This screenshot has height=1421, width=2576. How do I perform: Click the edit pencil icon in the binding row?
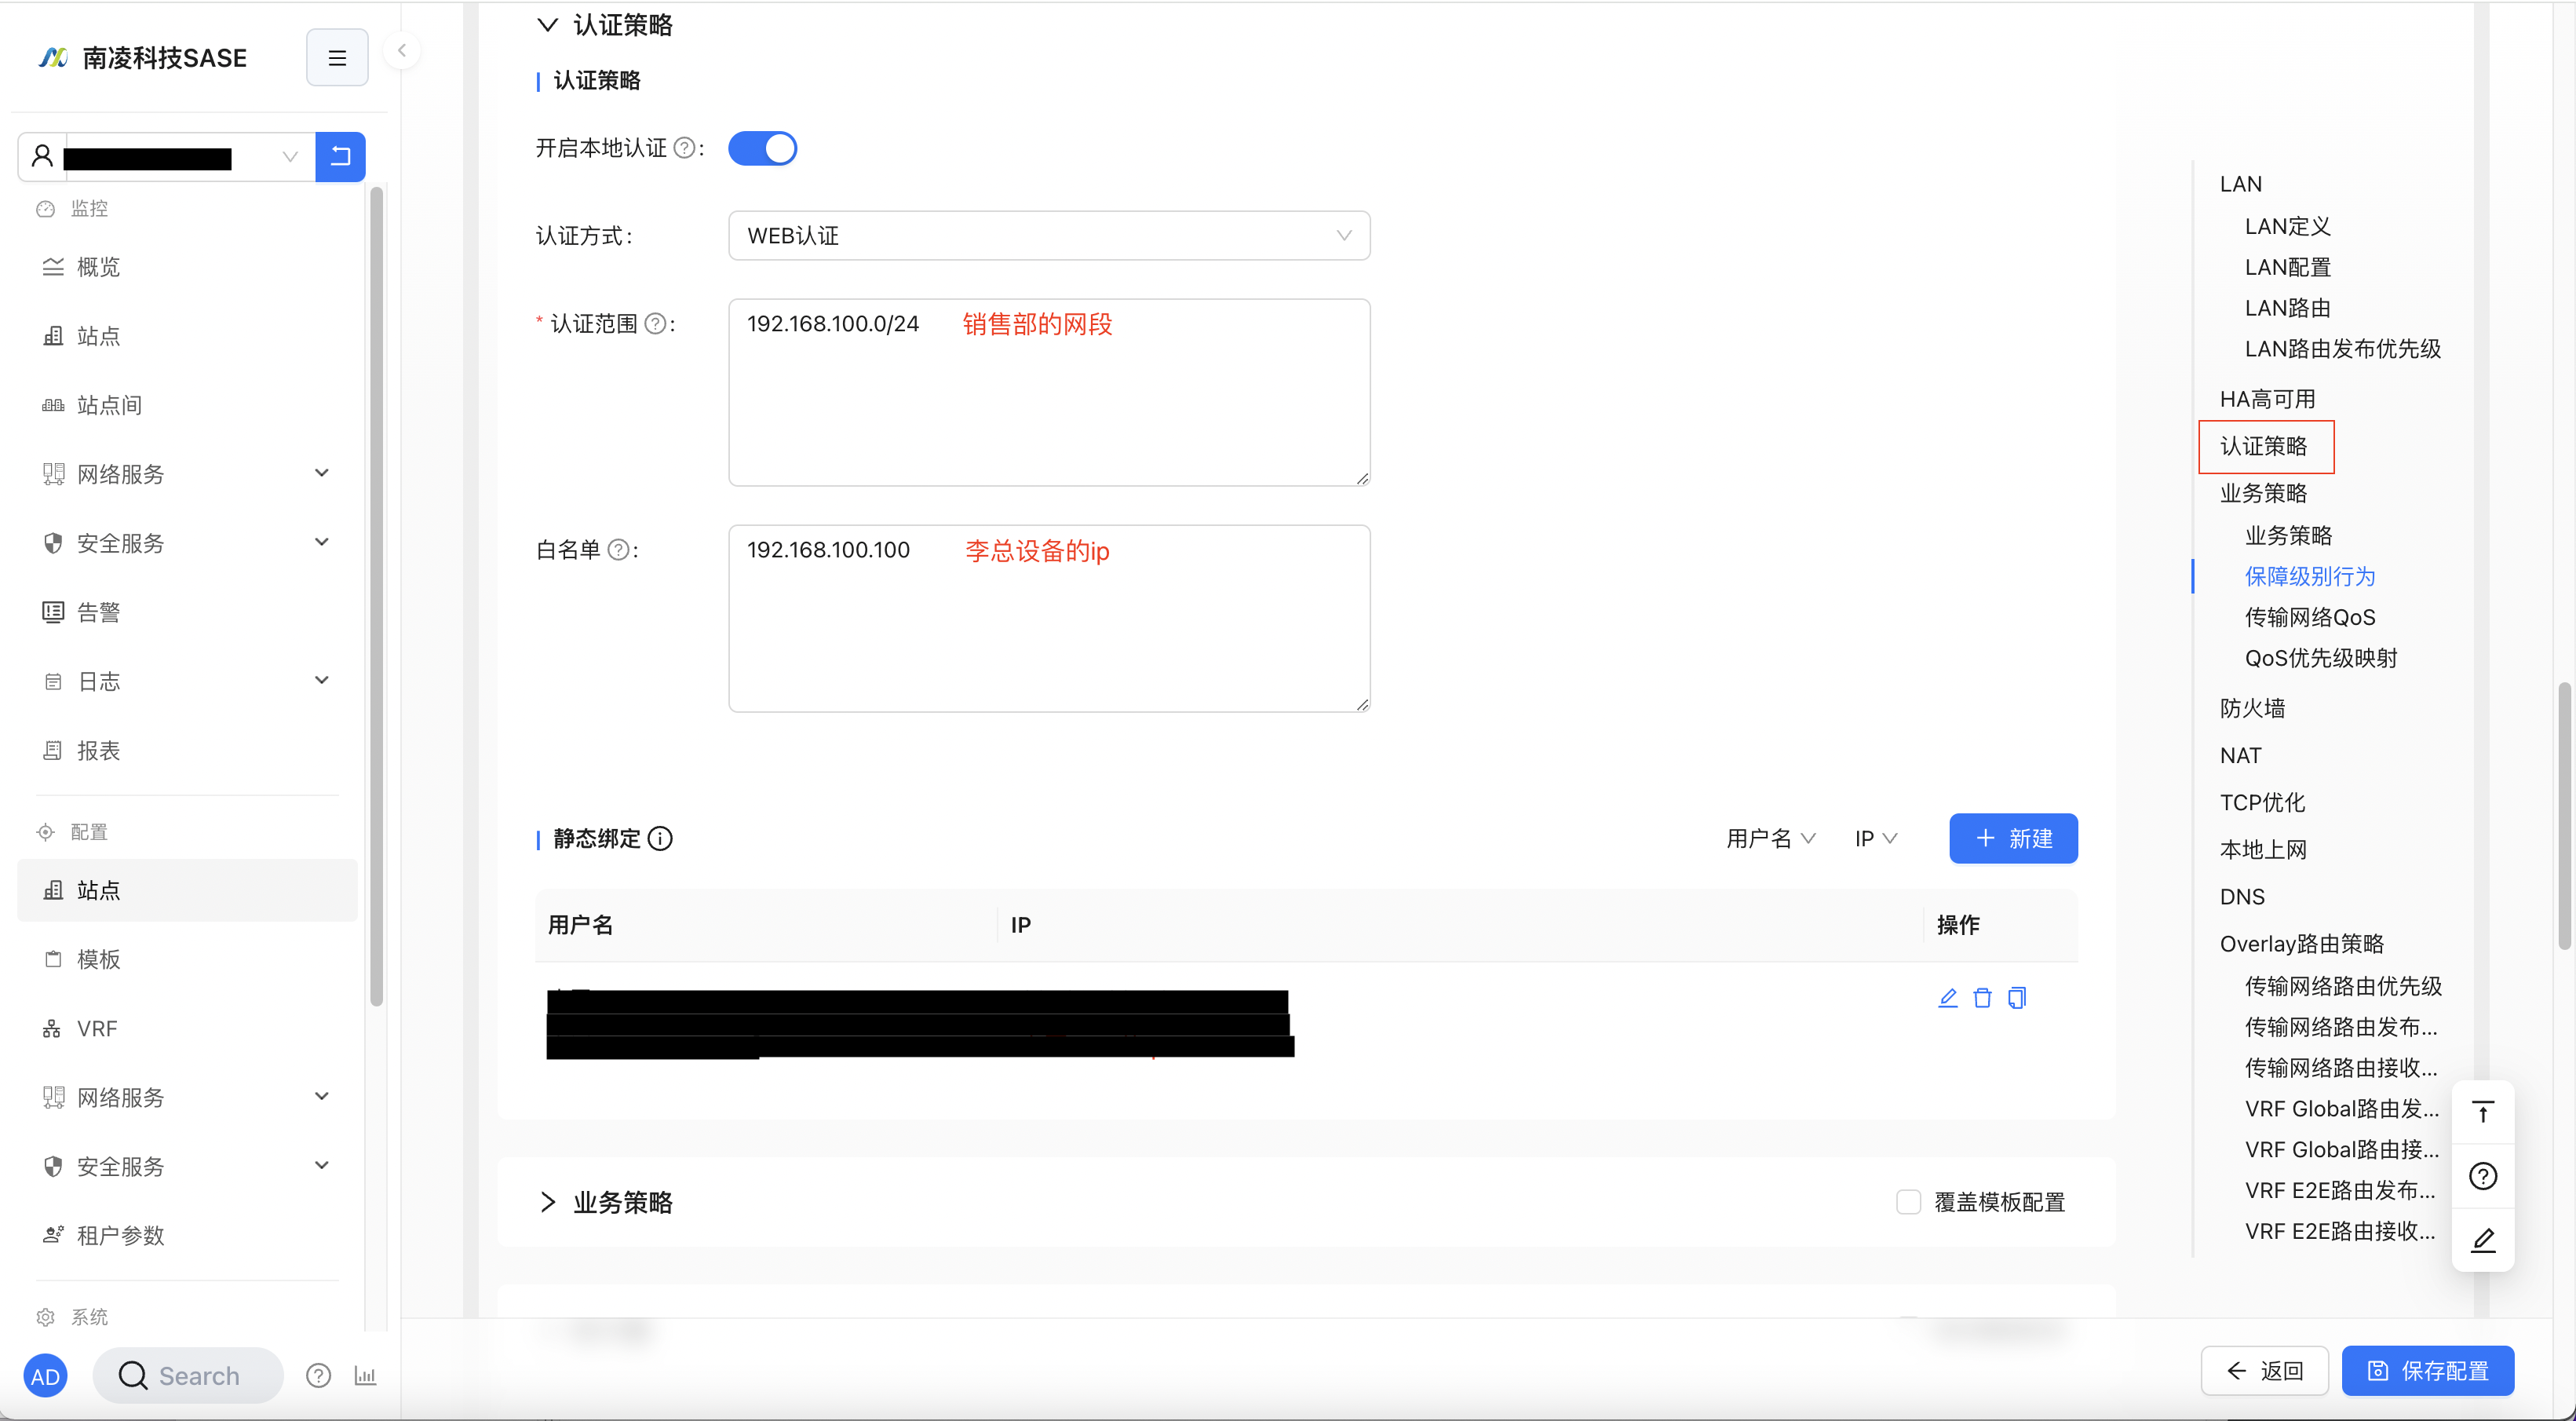(1948, 998)
